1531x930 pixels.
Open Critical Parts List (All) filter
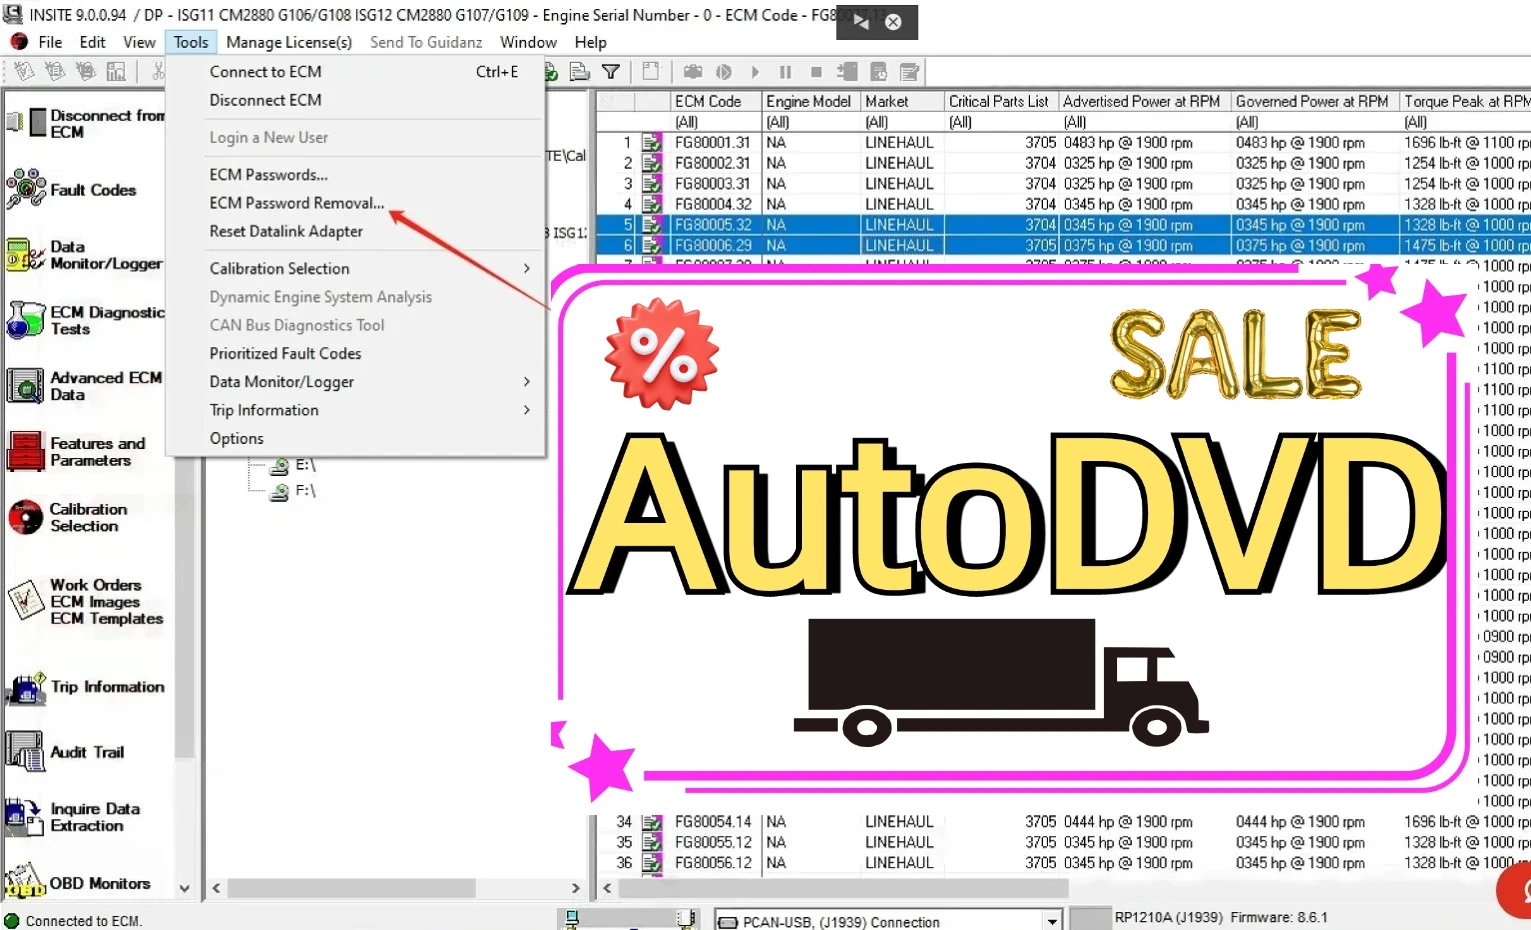tap(1001, 122)
